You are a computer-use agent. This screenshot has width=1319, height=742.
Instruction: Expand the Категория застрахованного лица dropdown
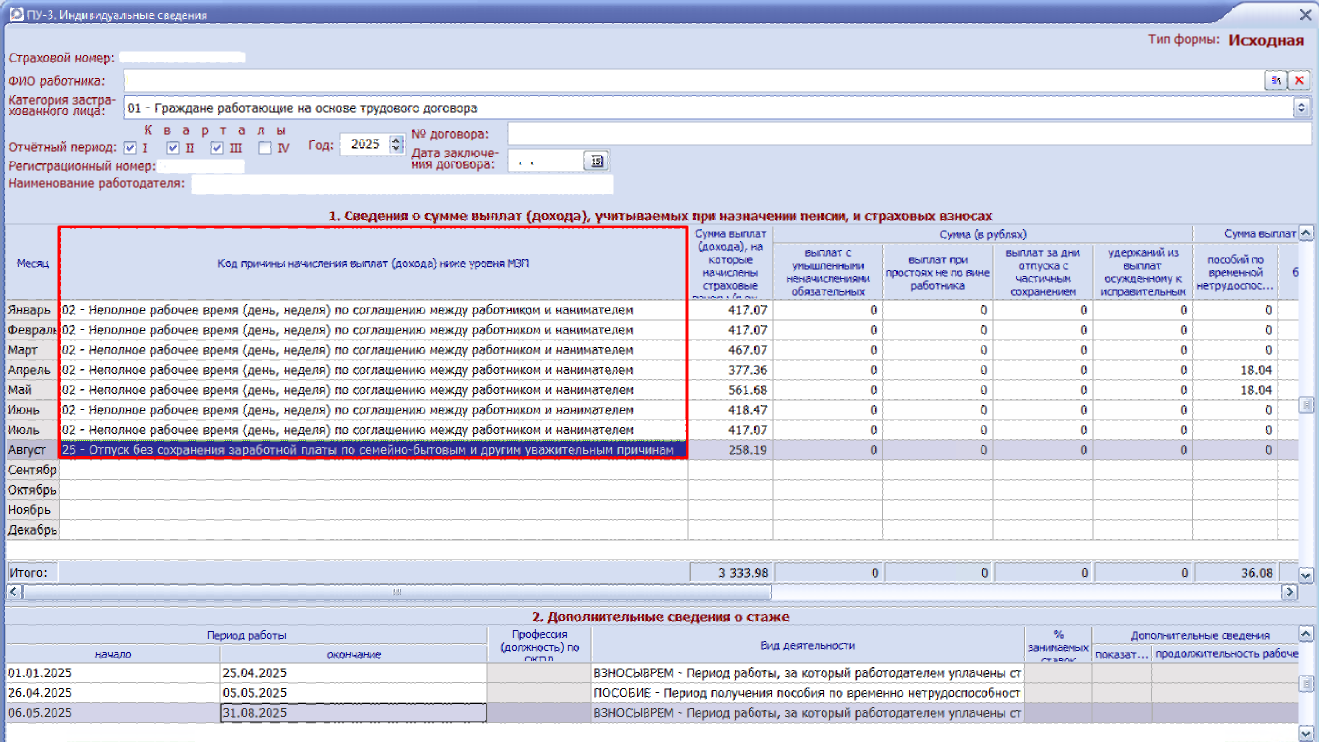click(1301, 107)
